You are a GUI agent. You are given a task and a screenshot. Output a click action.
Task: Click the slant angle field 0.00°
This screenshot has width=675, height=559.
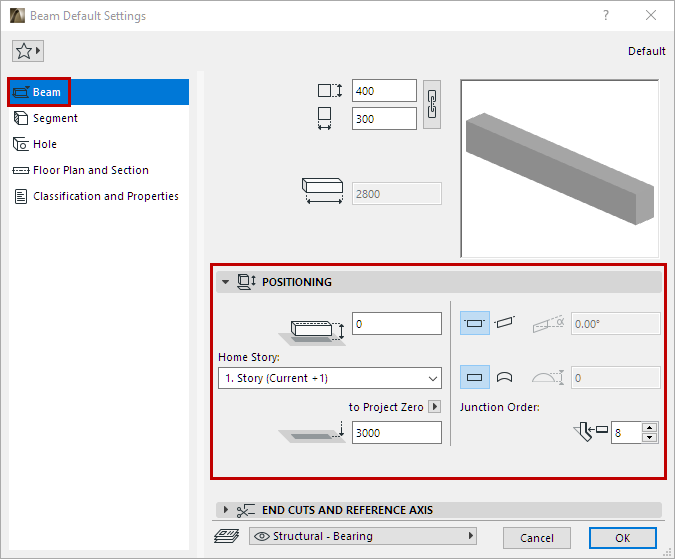point(616,324)
